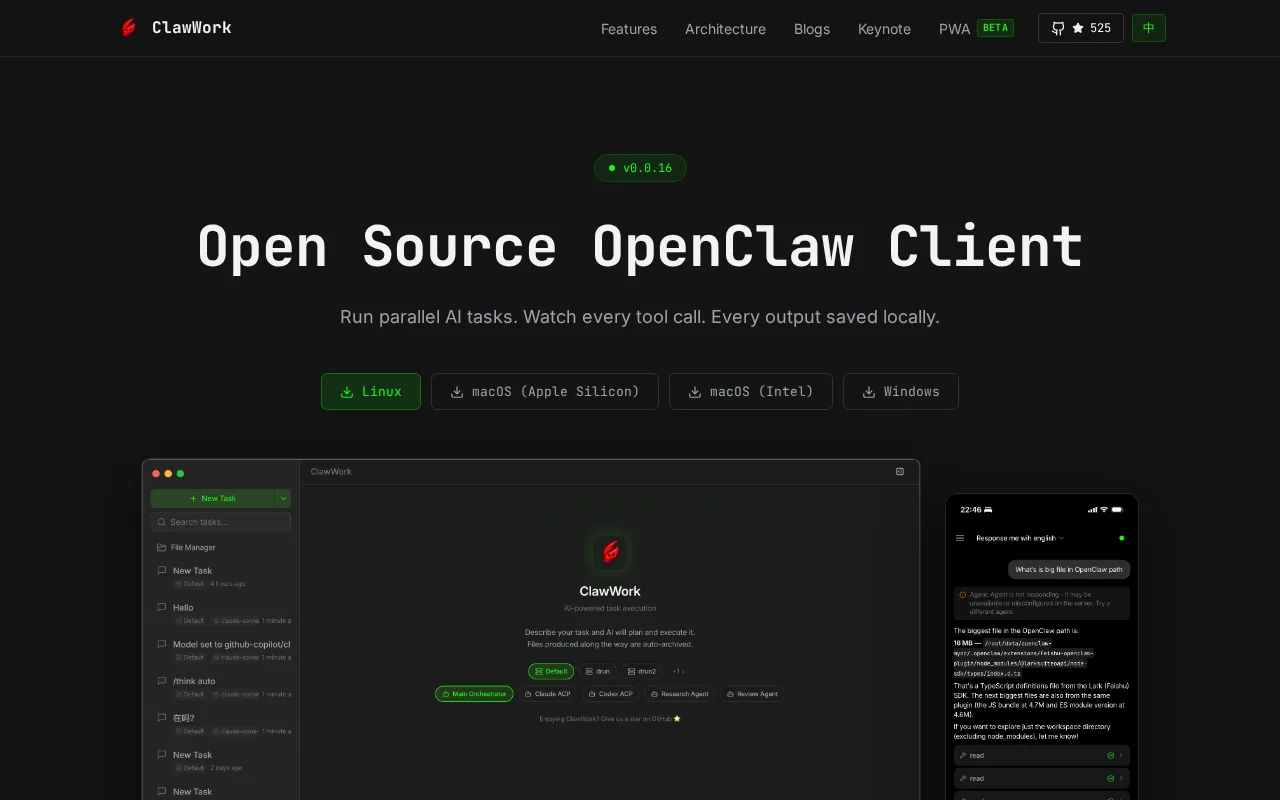Expand the arrow beside New Task

[283, 498]
